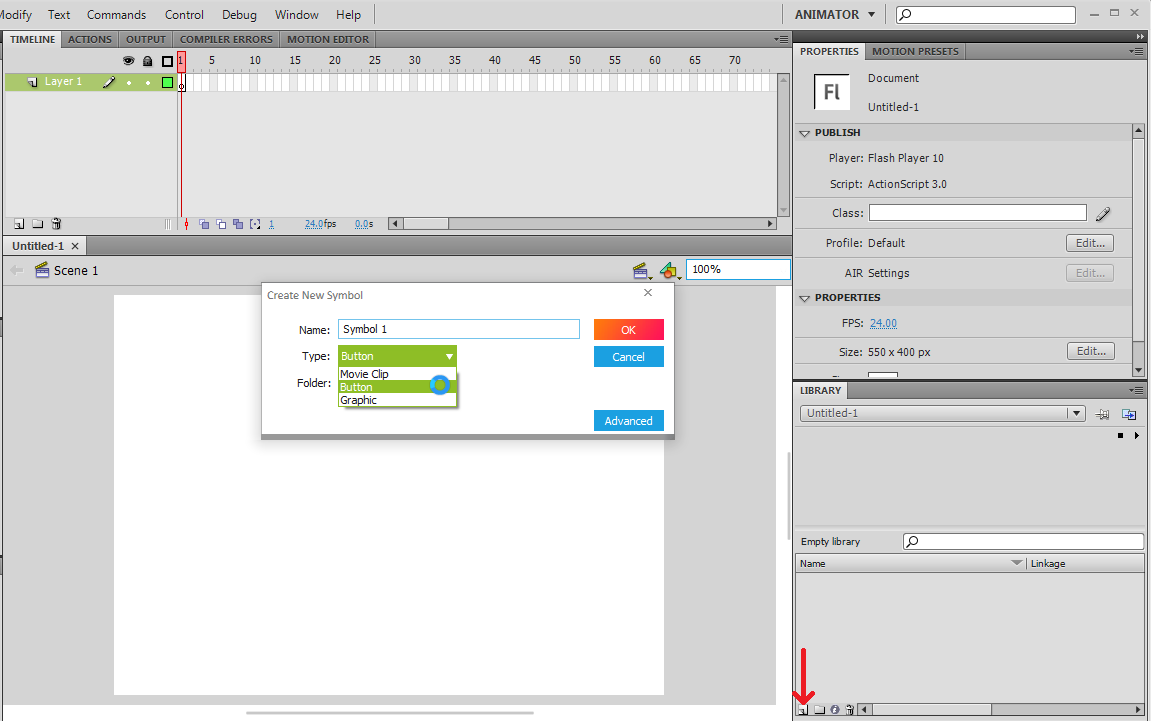Click the New Symbol icon in Library
Viewport: 1151px width, 721px height.
[x=803, y=710]
